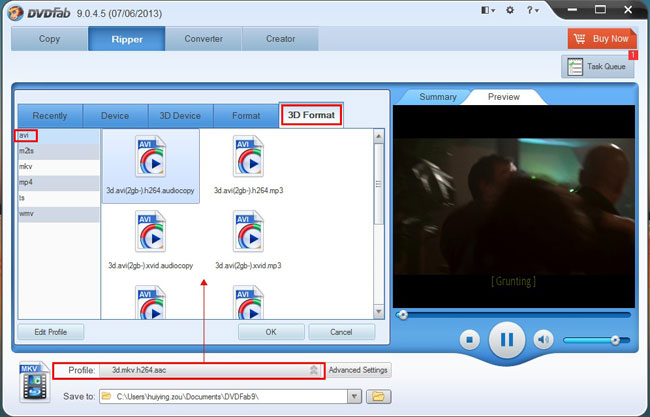Screen dimensions: 650x417
Task: Click scroll up arrow of profile list
Action: point(378,136)
